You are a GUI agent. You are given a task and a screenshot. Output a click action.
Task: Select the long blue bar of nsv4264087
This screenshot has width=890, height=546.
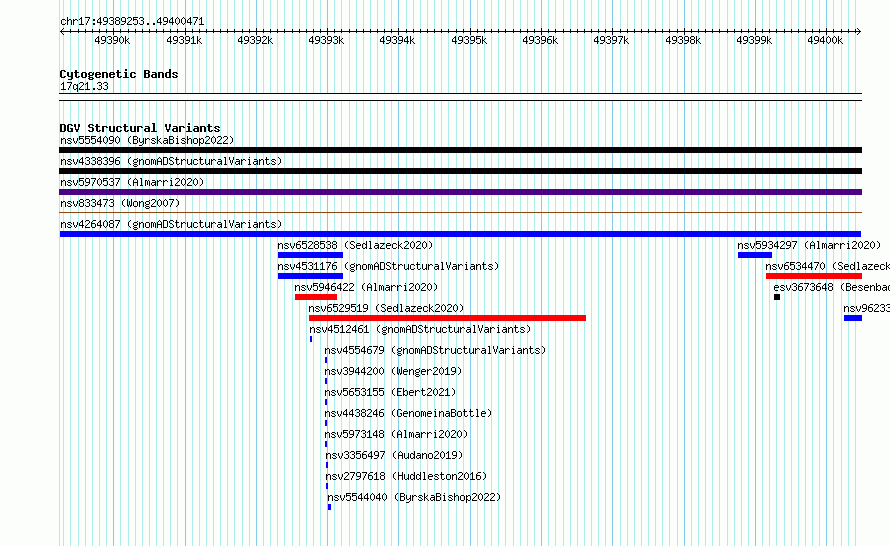[x=460, y=234]
